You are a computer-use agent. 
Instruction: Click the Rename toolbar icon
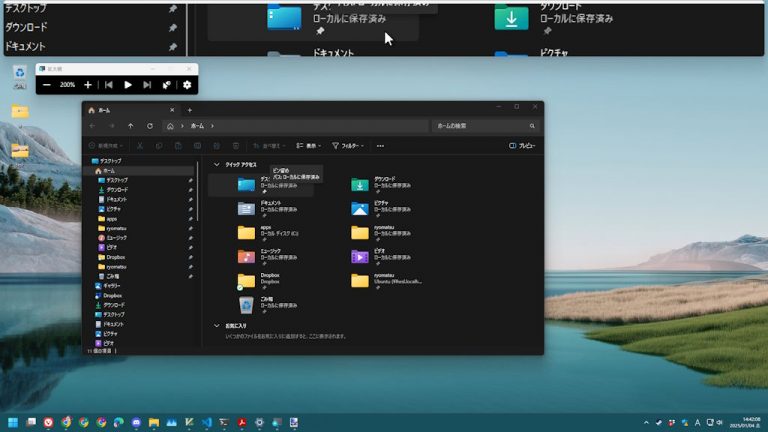[x=197, y=145]
